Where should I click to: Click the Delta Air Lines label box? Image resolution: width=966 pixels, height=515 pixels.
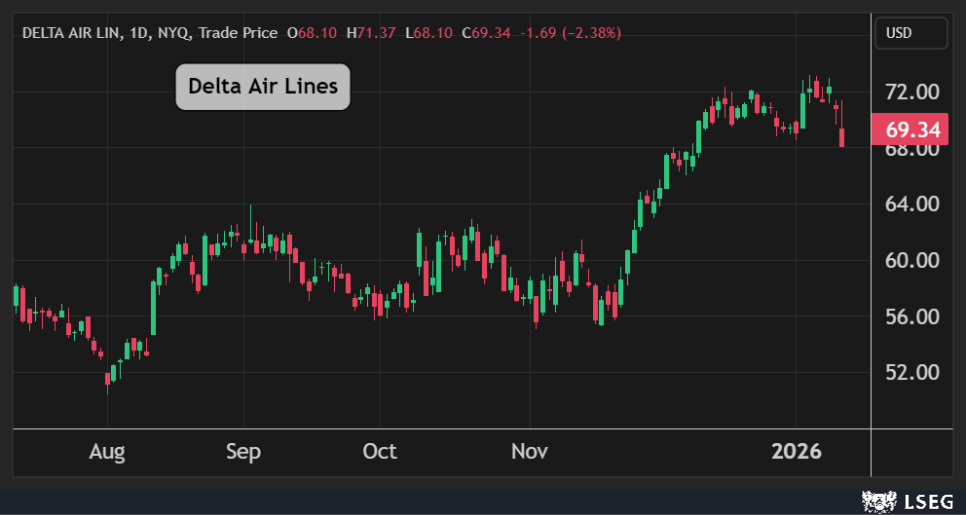pyautogui.click(x=263, y=87)
